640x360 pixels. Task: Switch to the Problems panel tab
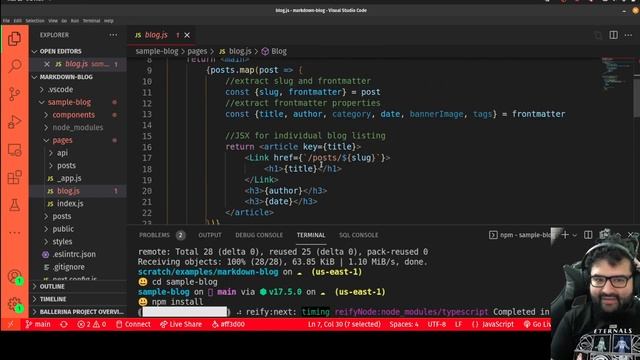pos(162,235)
